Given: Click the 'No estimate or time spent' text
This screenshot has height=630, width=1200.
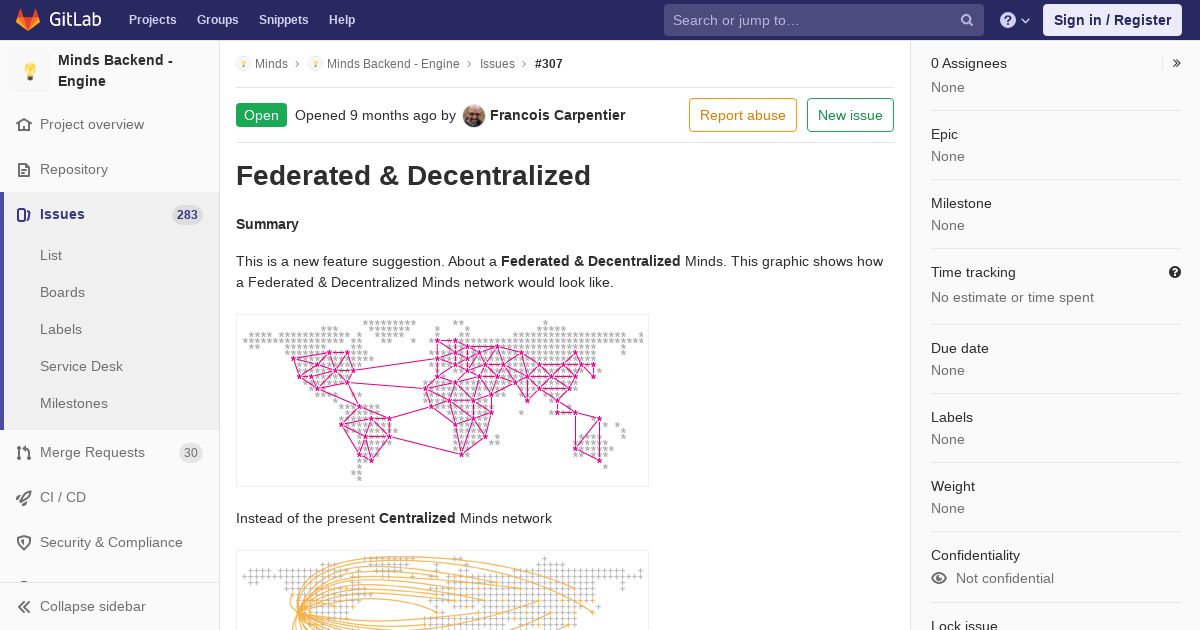Looking at the screenshot, I should point(1012,297).
